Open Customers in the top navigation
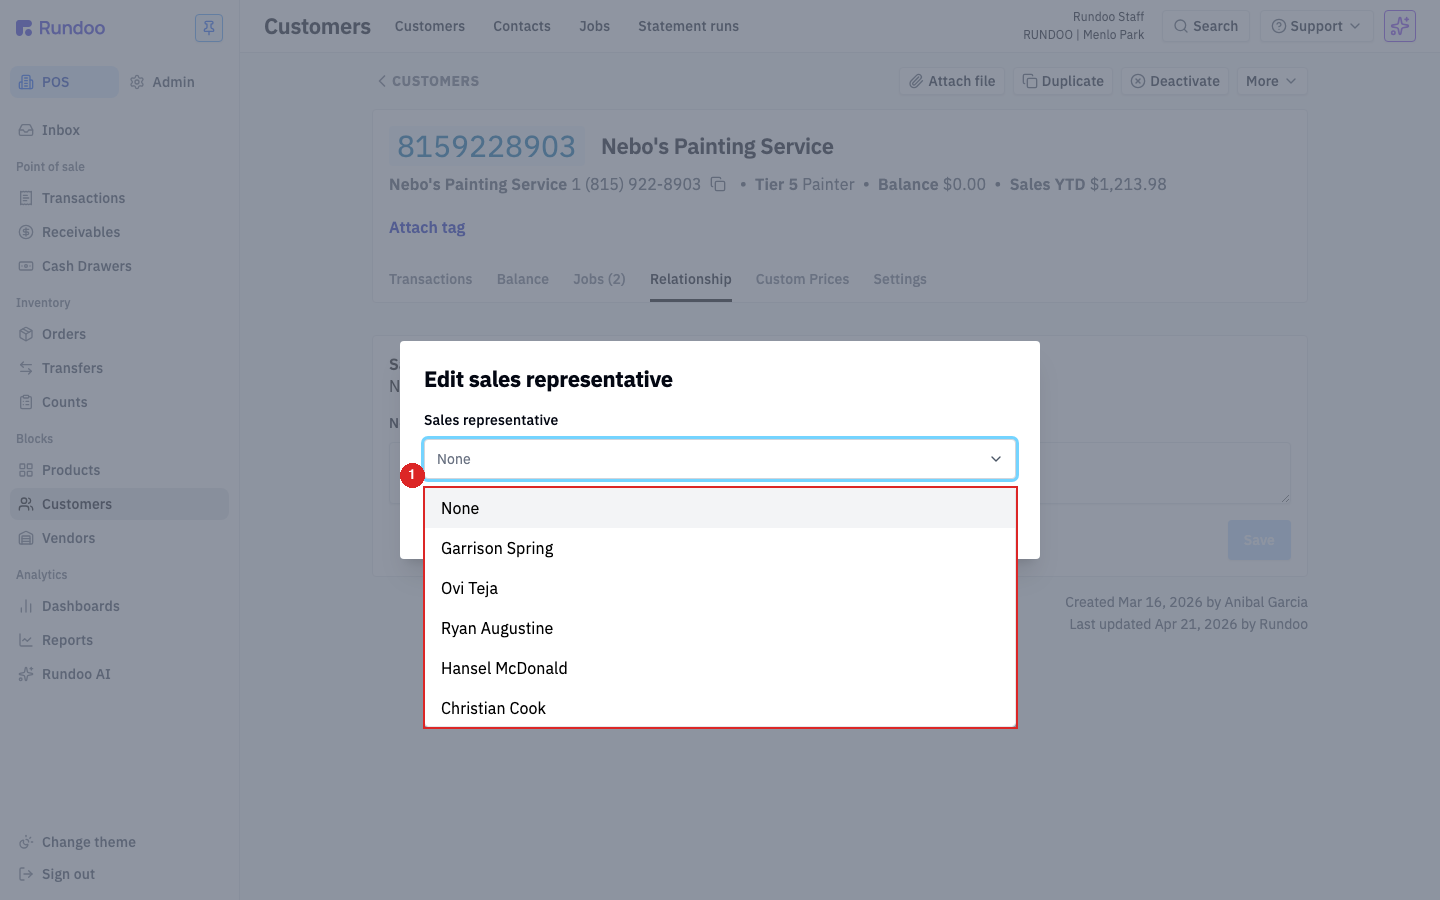This screenshot has height=900, width=1440. [430, 26]
